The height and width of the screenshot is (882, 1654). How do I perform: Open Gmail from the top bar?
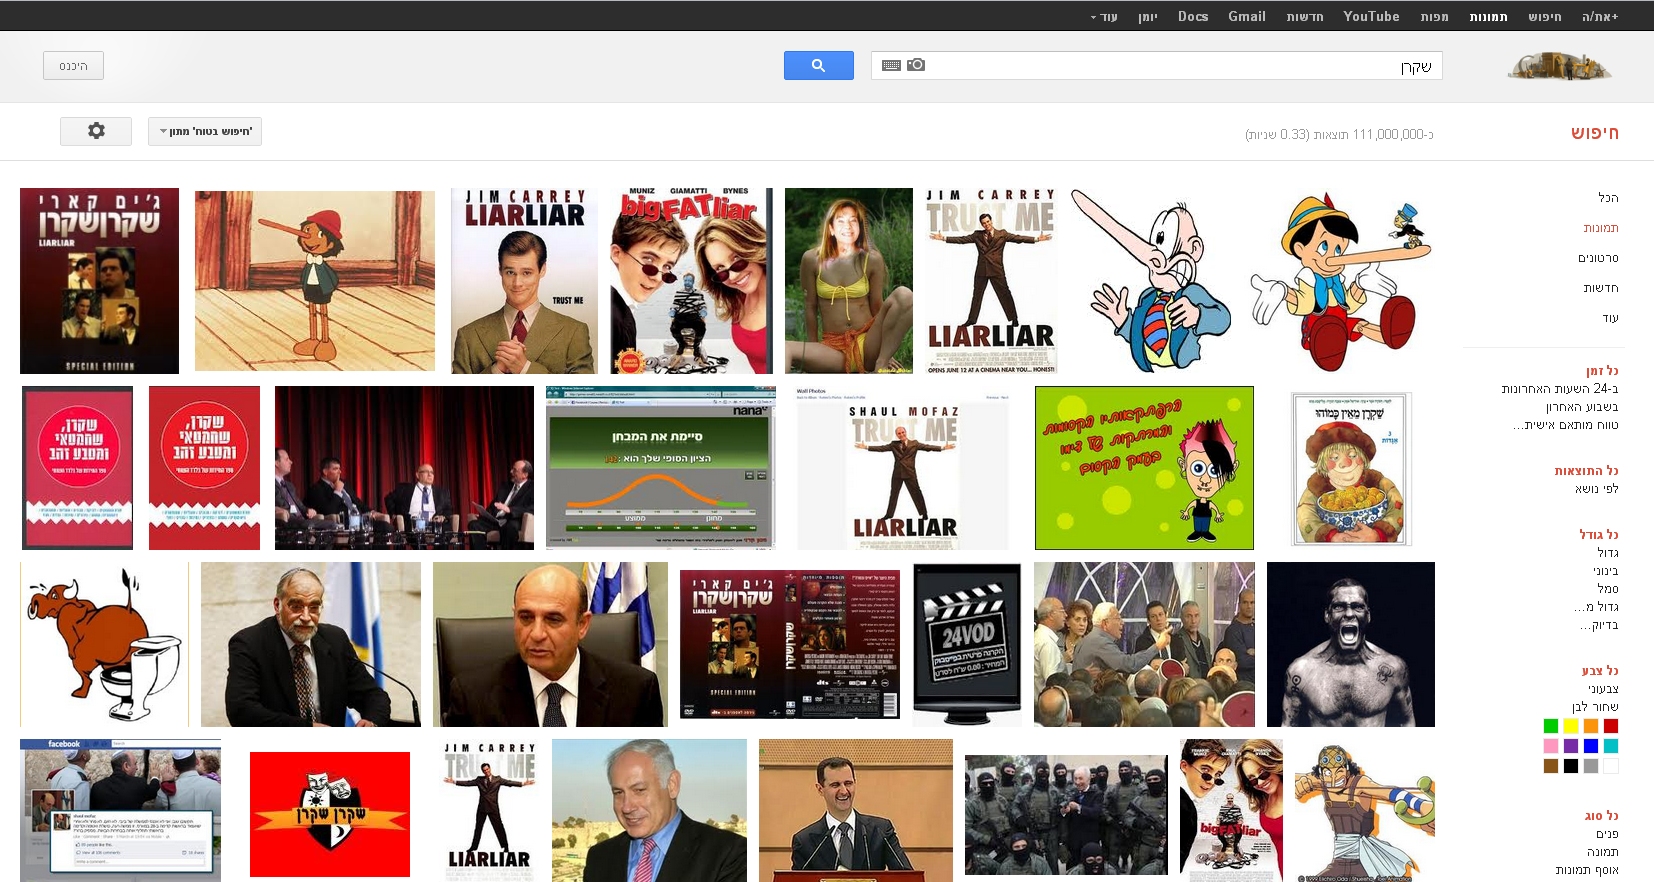pos(1247,16)
